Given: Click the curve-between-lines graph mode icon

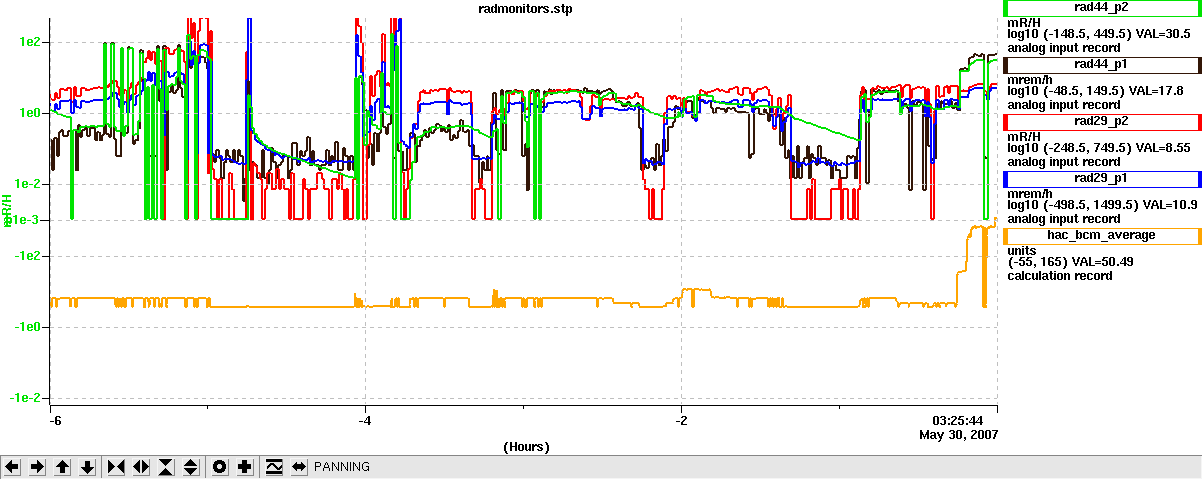Looking at the screenshot, I should [273, 467].
